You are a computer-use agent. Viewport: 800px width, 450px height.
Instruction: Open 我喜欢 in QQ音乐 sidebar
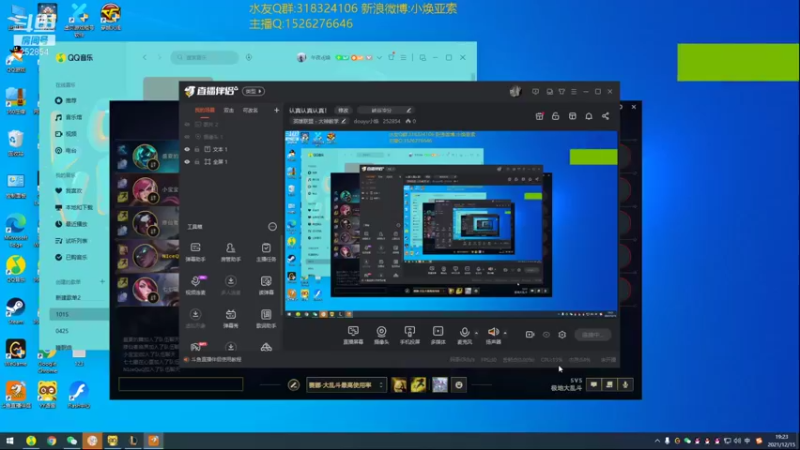69,191
